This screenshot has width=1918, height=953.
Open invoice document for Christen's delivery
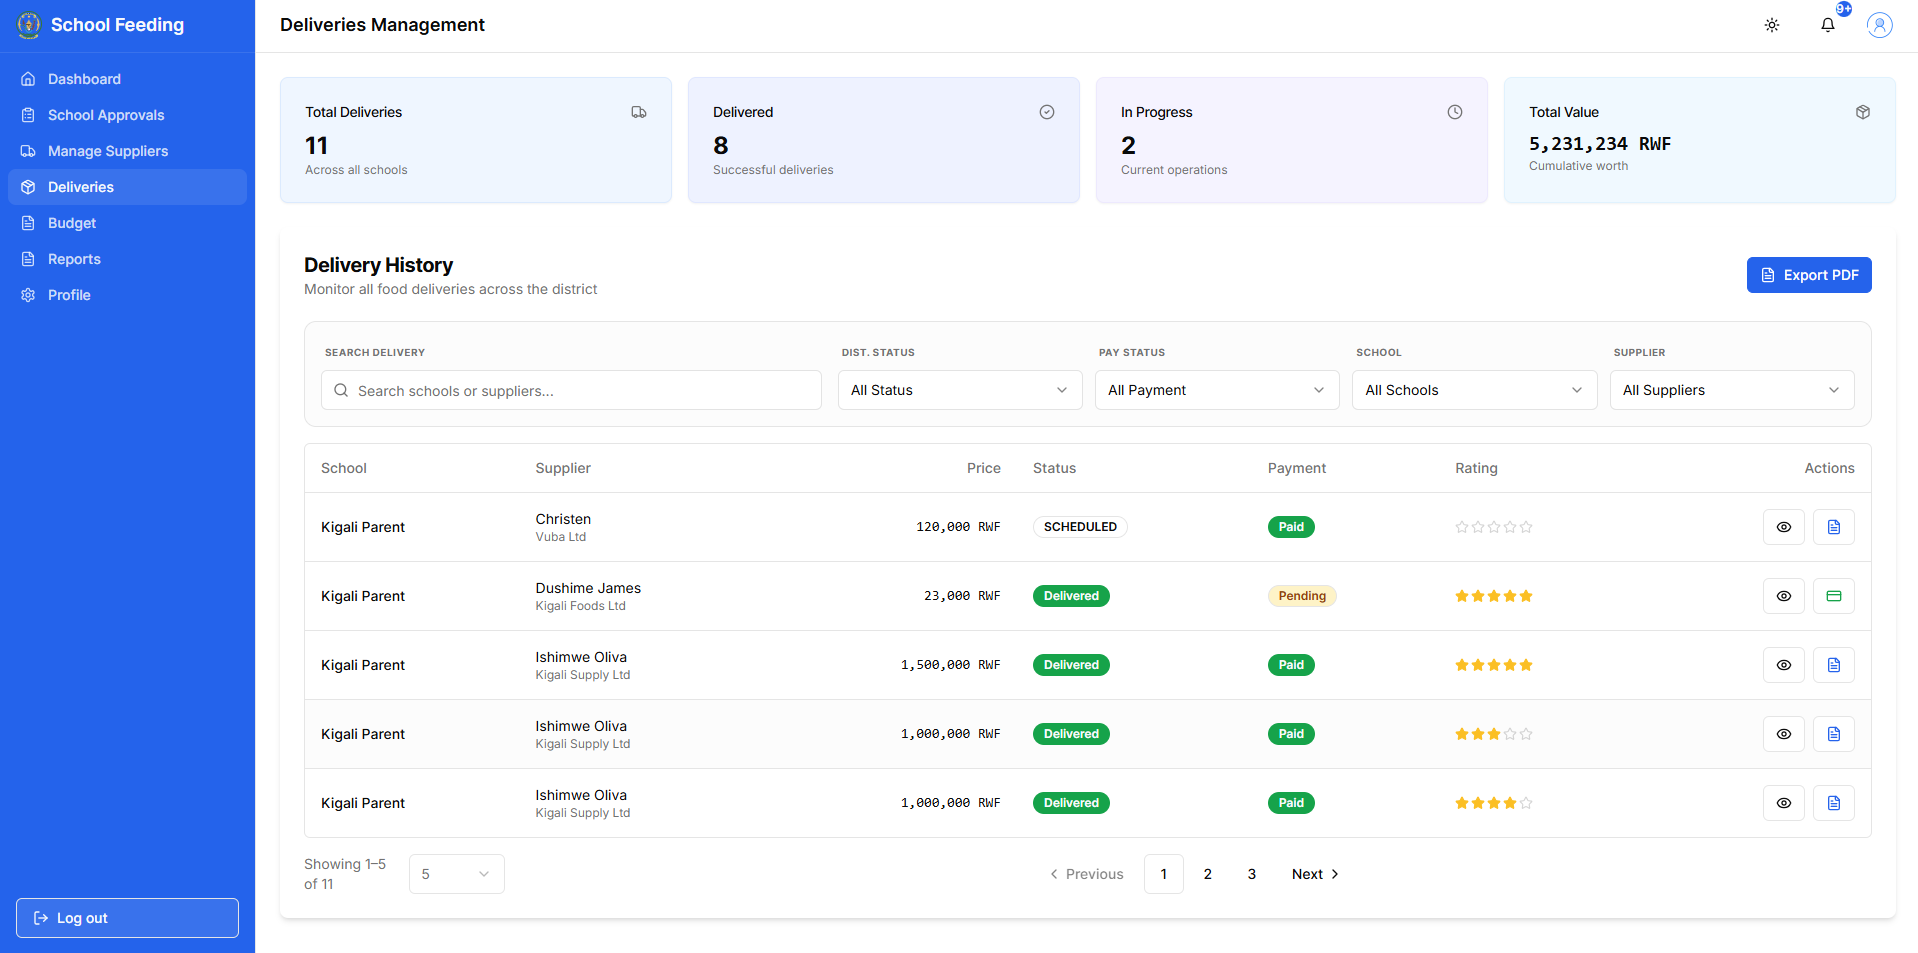pyautogui.click(x=1834, y=527)
